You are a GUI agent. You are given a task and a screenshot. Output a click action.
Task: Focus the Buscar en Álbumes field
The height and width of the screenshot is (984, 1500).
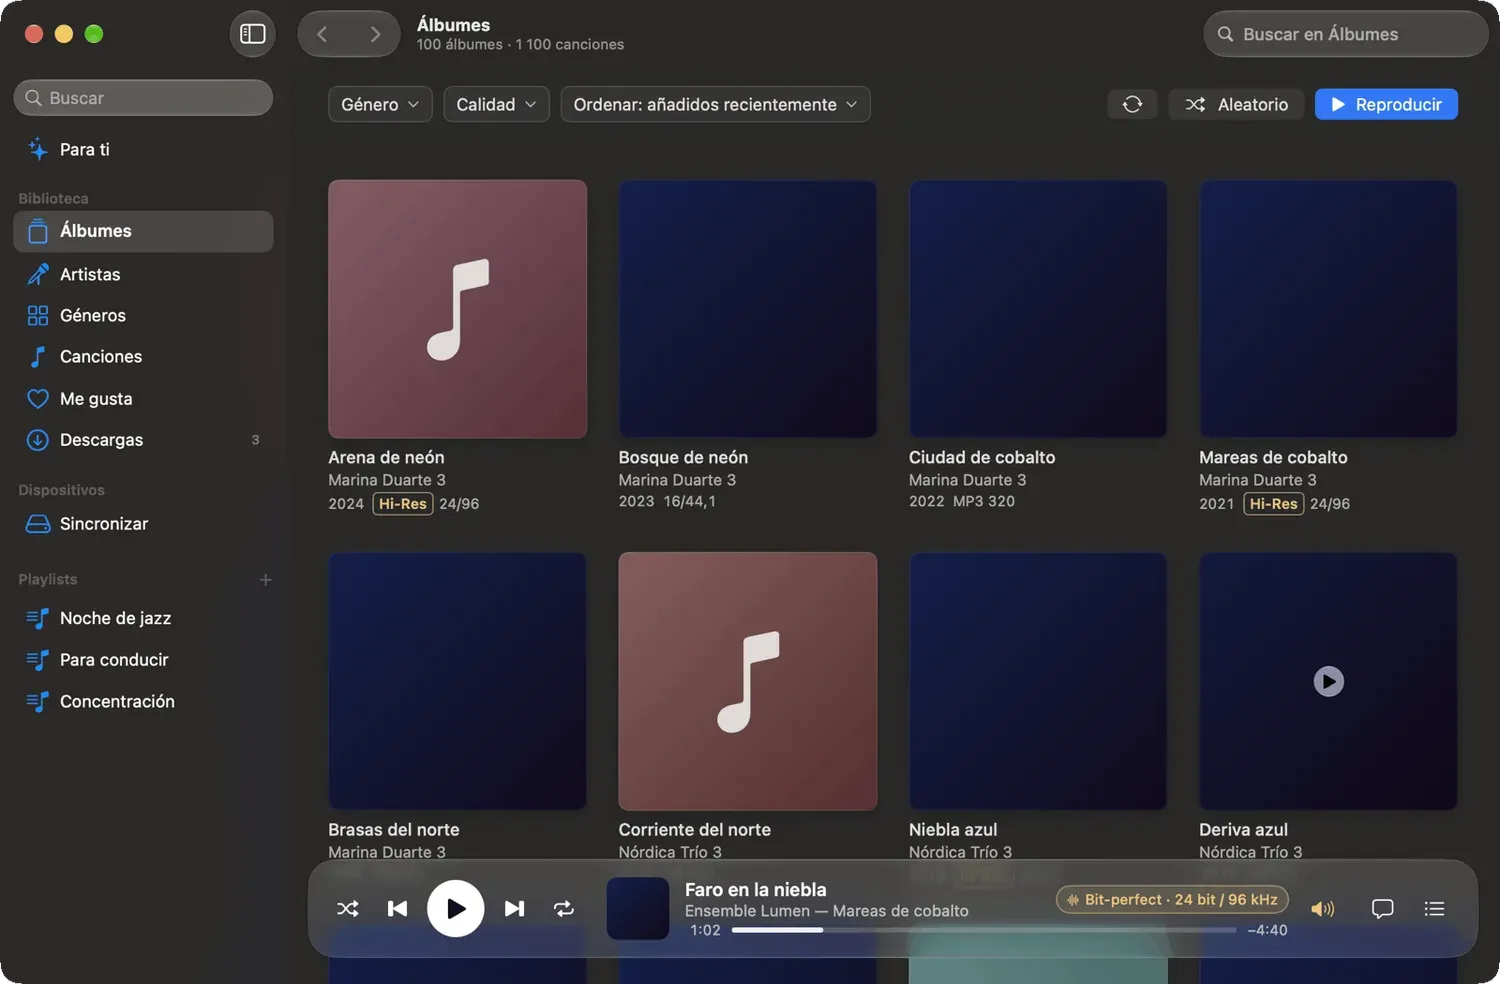pyautogui.click(x=1346, y=34)
